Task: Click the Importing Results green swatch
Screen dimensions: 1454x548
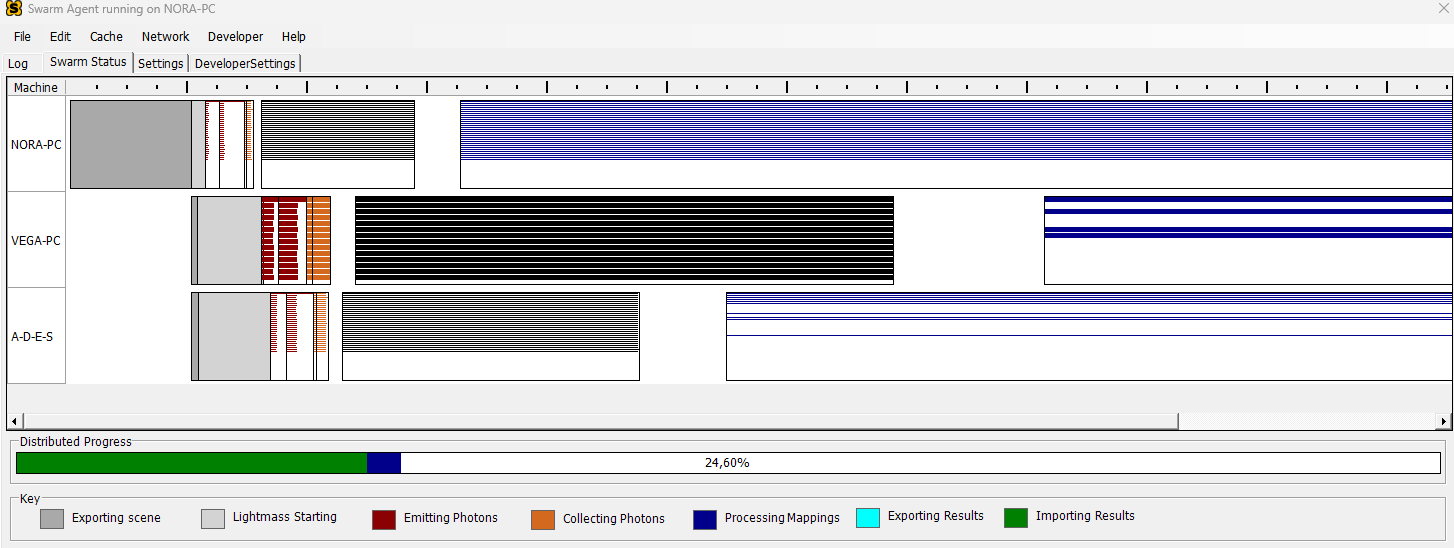Action: (x=1016, y=518)
